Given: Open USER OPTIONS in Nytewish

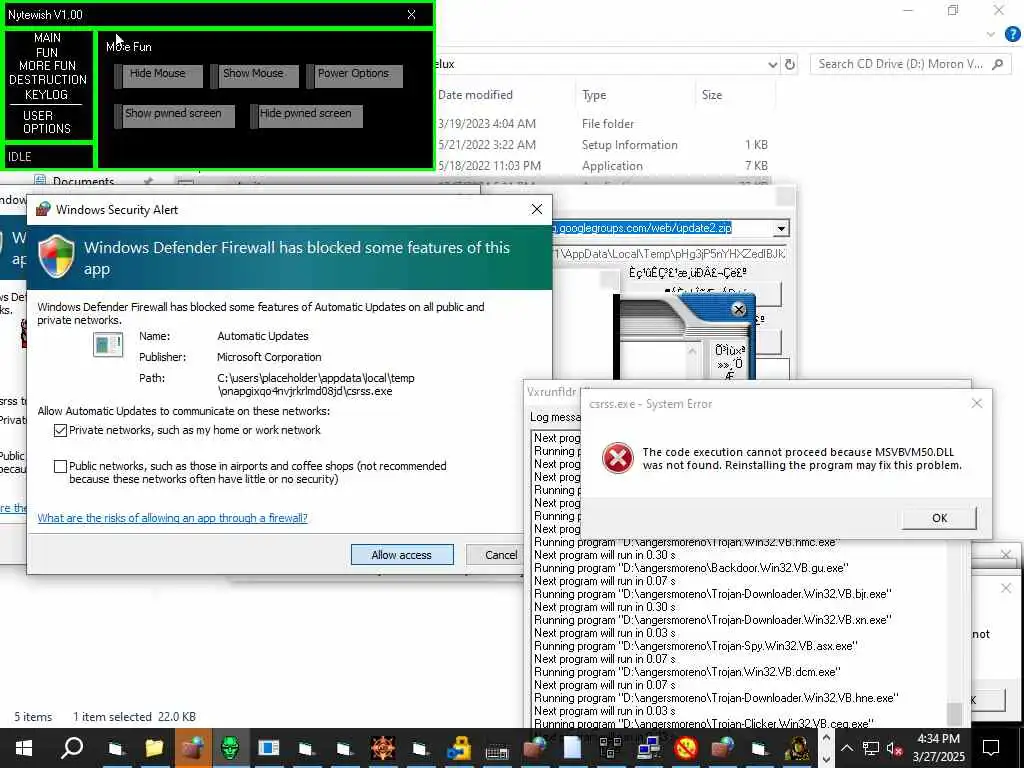Looking at the screenshot, I should pos(46,122).
